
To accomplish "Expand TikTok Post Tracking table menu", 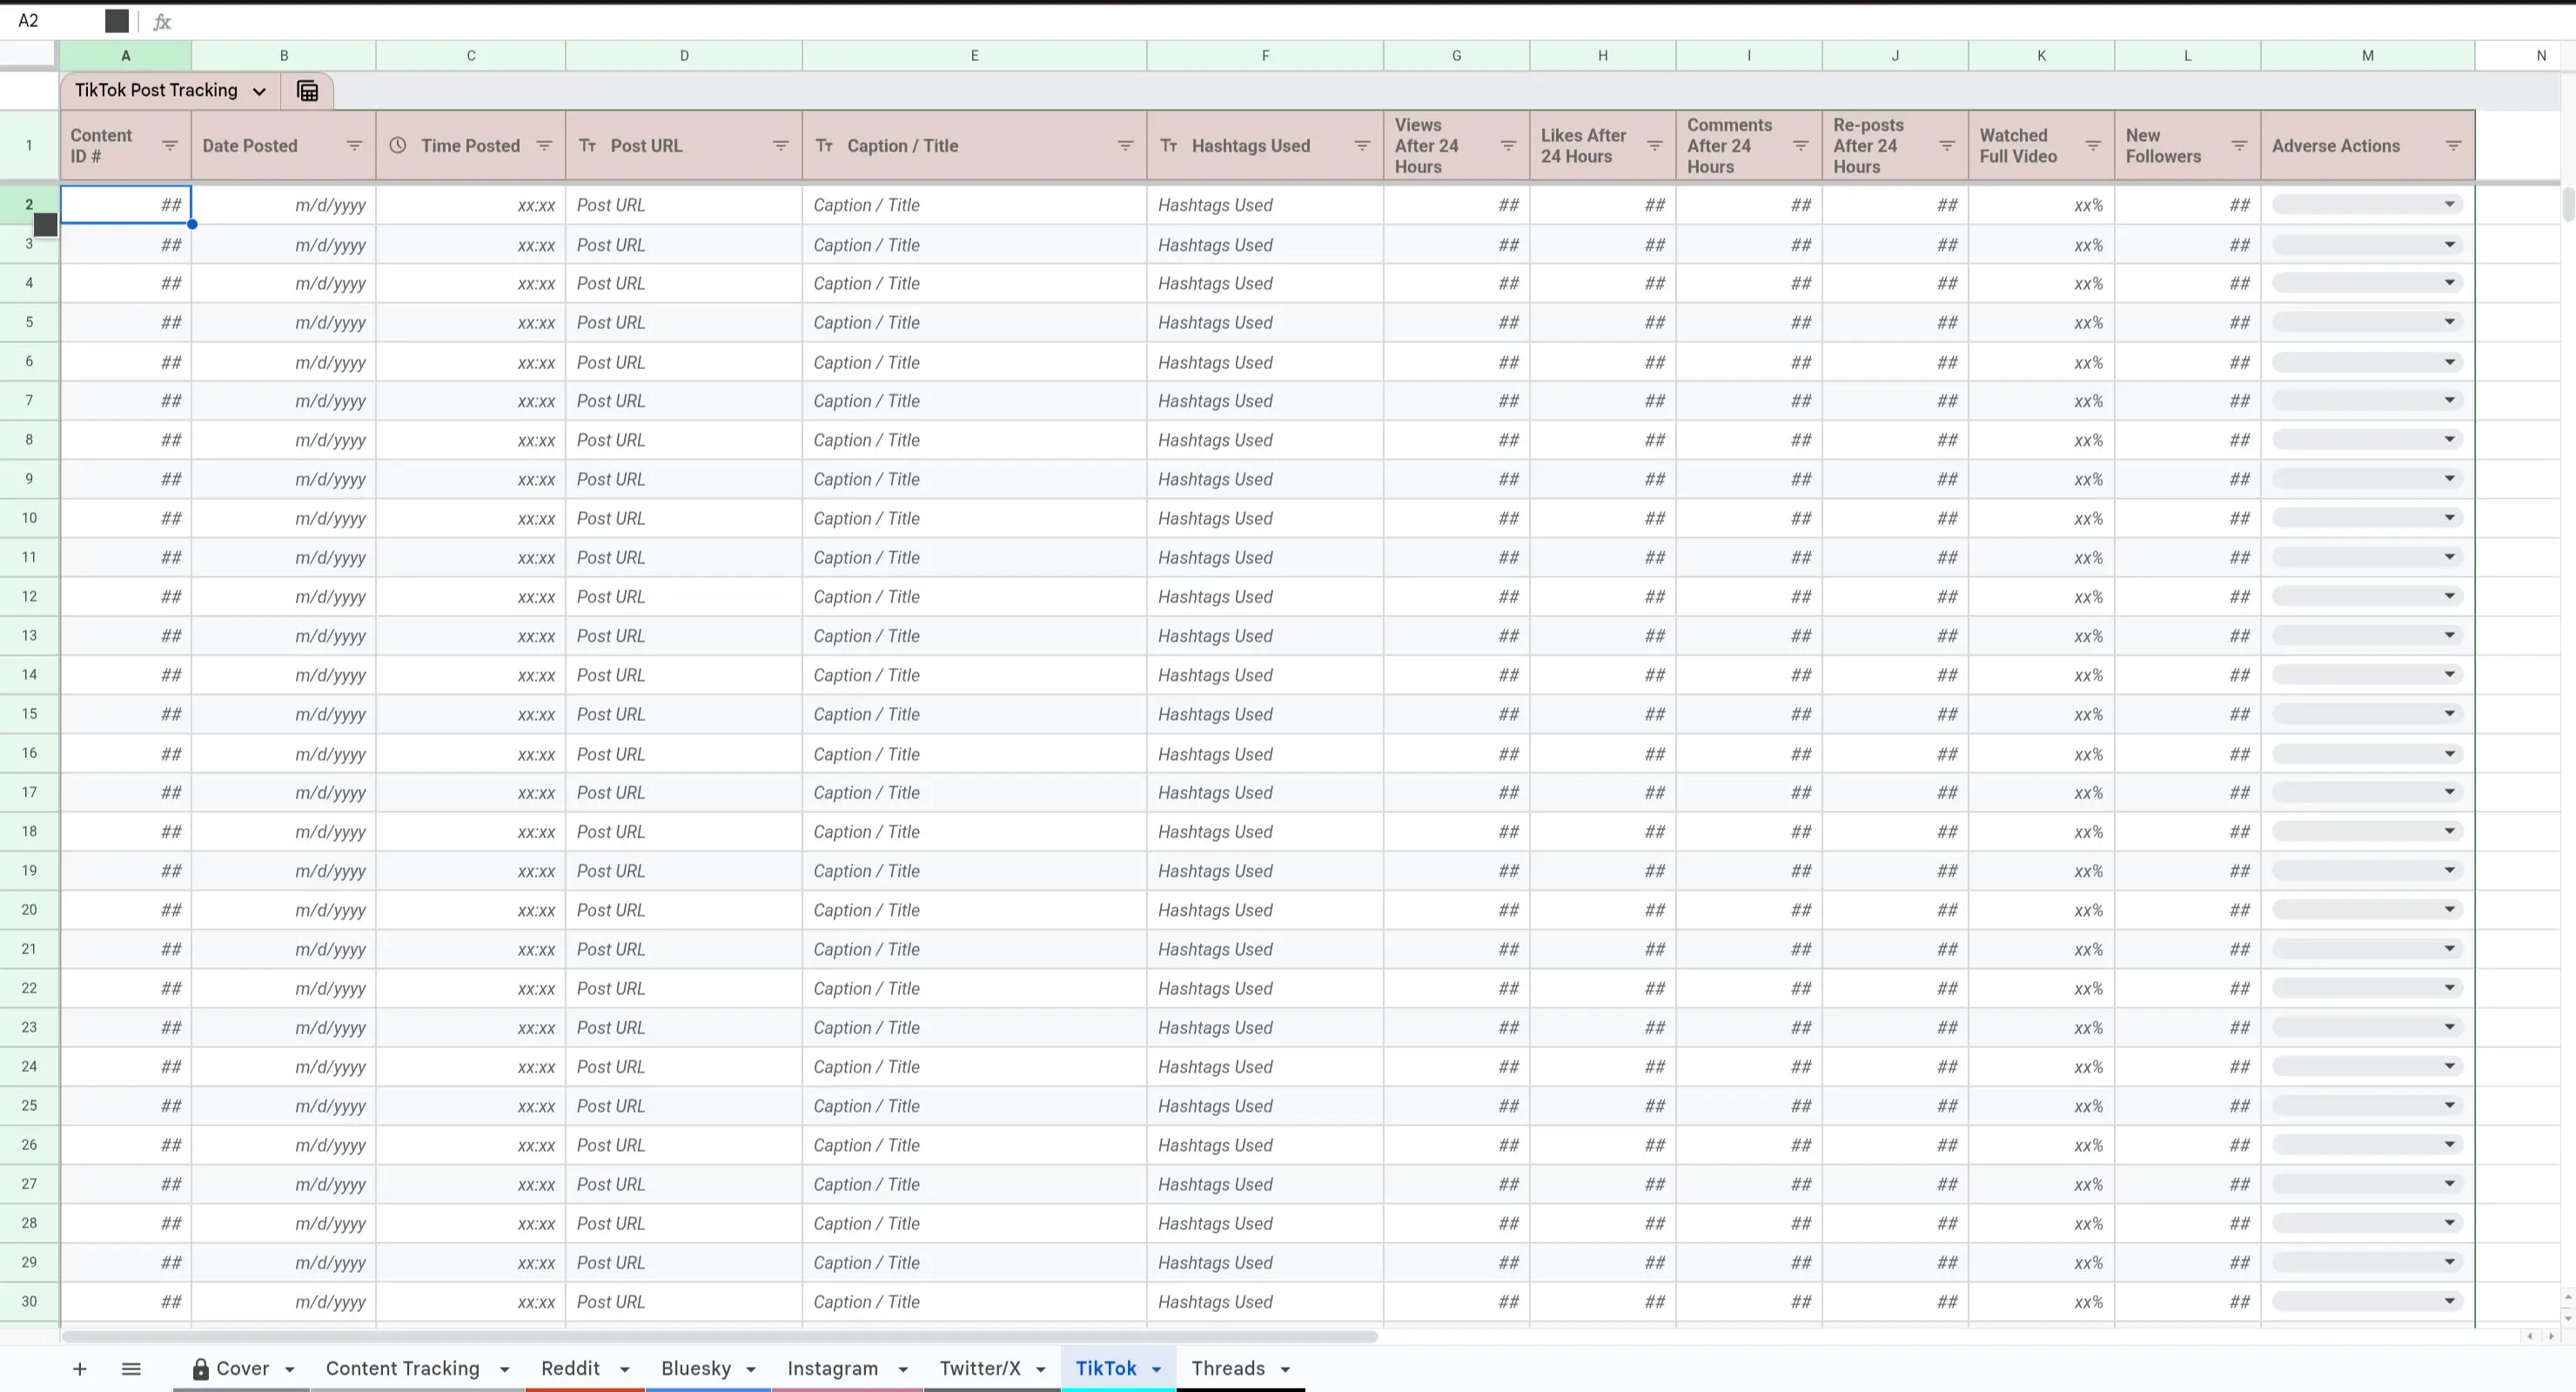I will (x=259, y=91).
